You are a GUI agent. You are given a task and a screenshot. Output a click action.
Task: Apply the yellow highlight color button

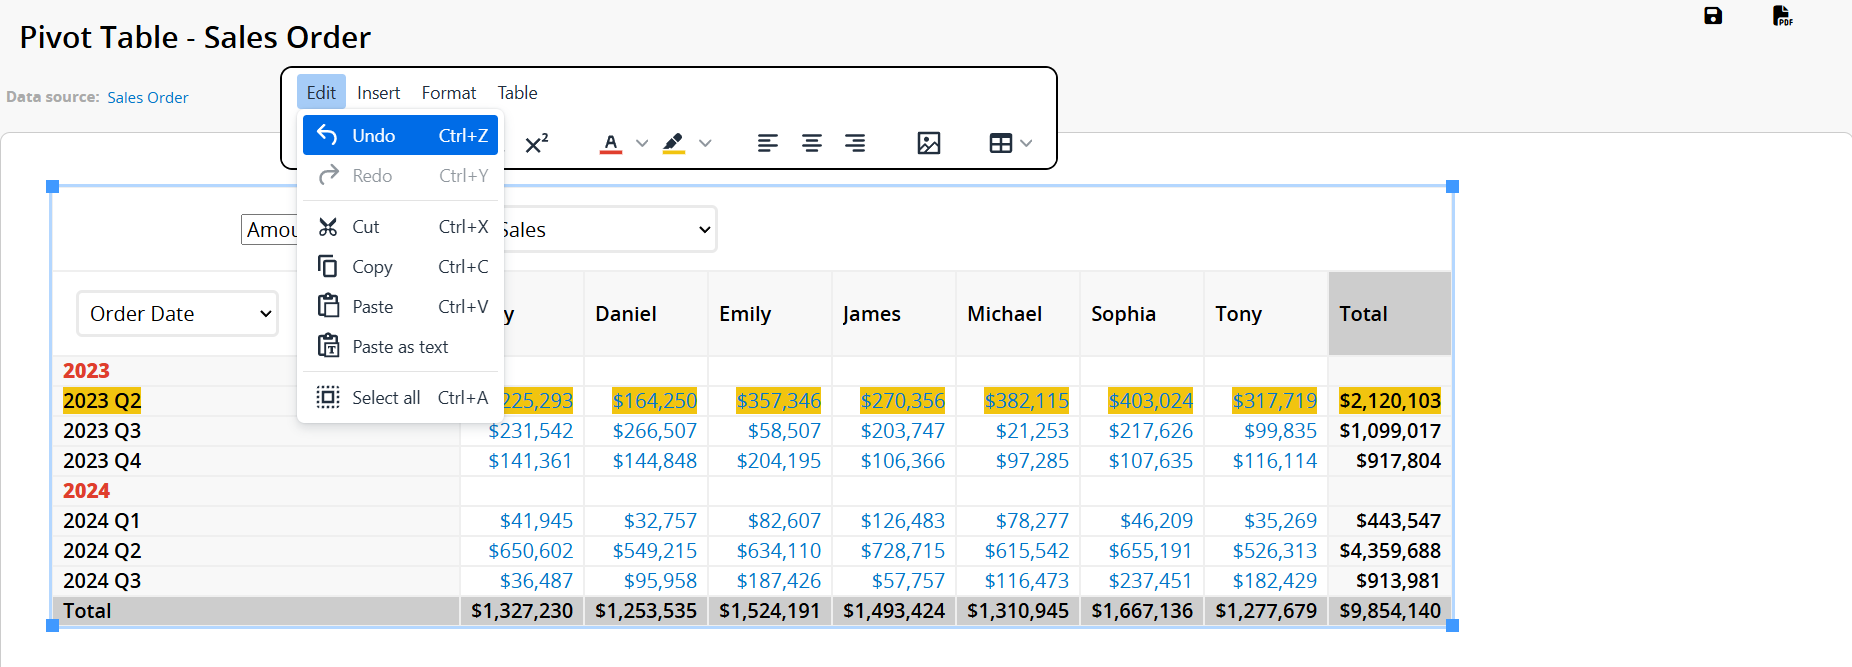(674, 143)
